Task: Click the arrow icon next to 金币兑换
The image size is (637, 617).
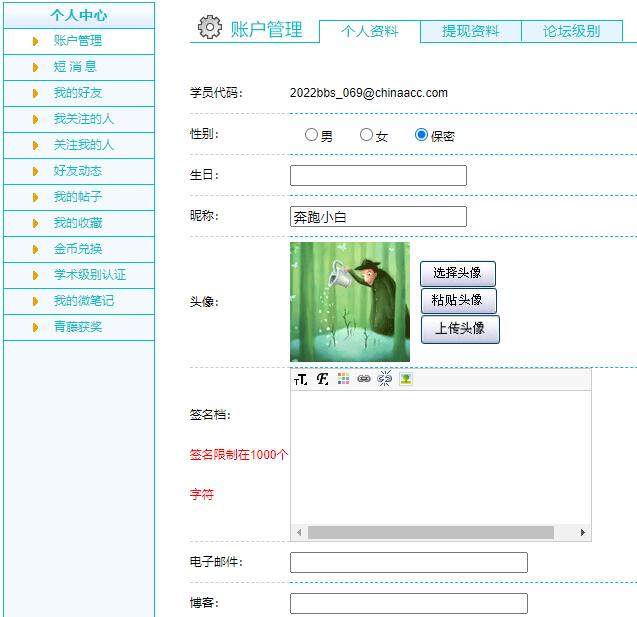Action: click(36, 249)
